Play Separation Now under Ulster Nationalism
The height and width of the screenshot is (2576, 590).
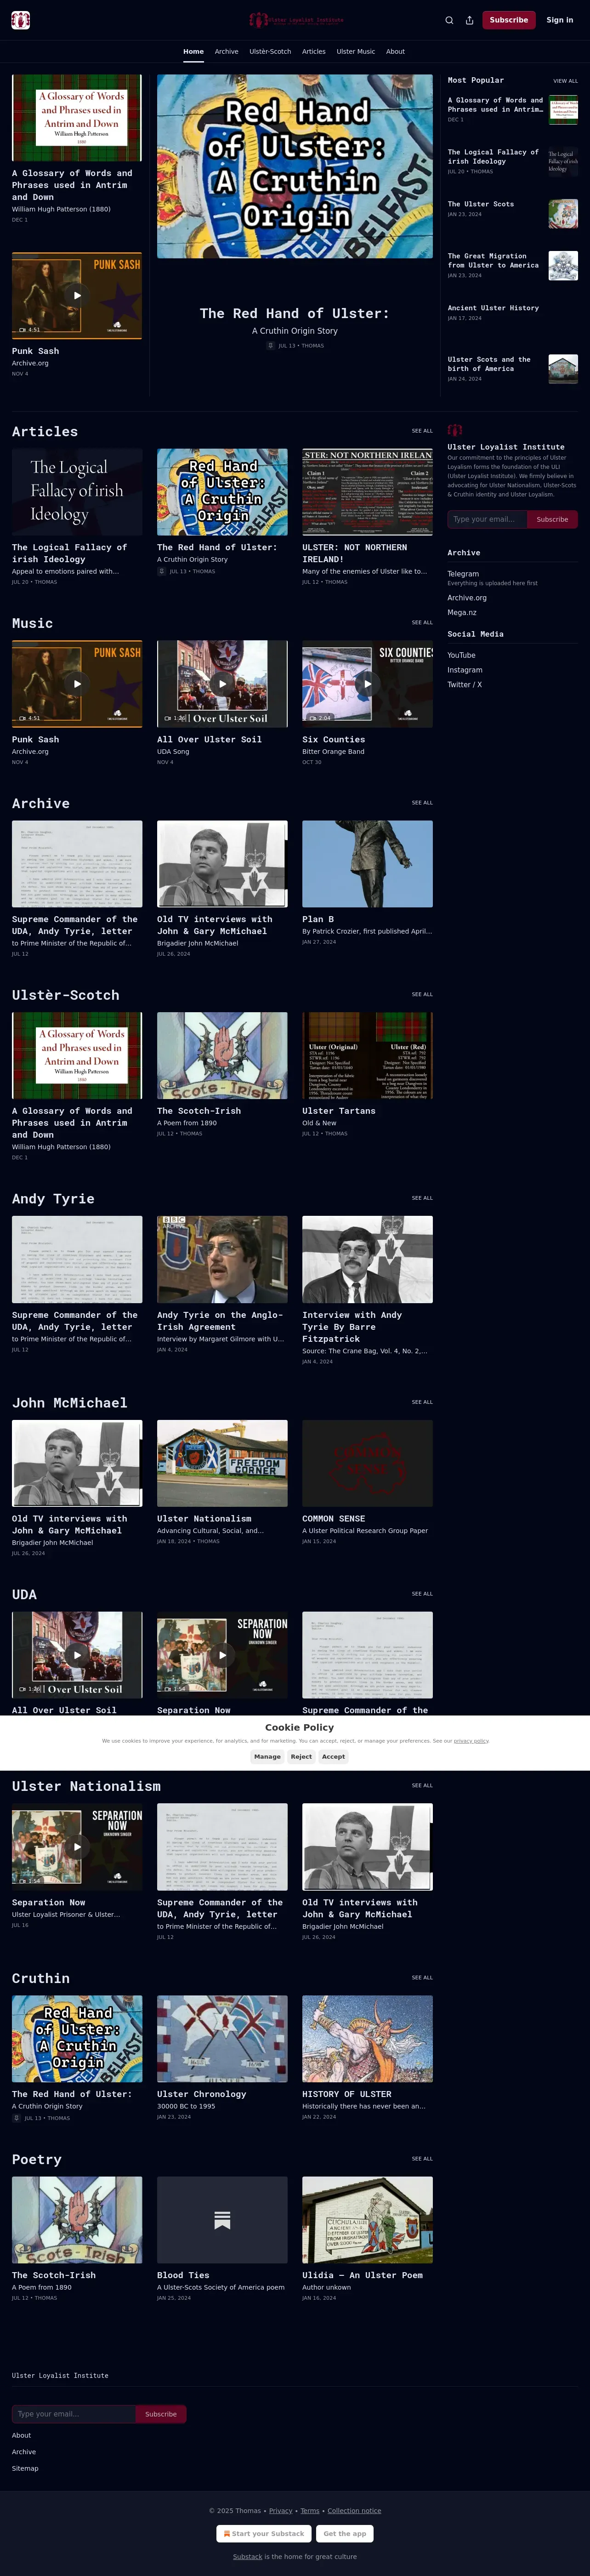click(77, 1846)
